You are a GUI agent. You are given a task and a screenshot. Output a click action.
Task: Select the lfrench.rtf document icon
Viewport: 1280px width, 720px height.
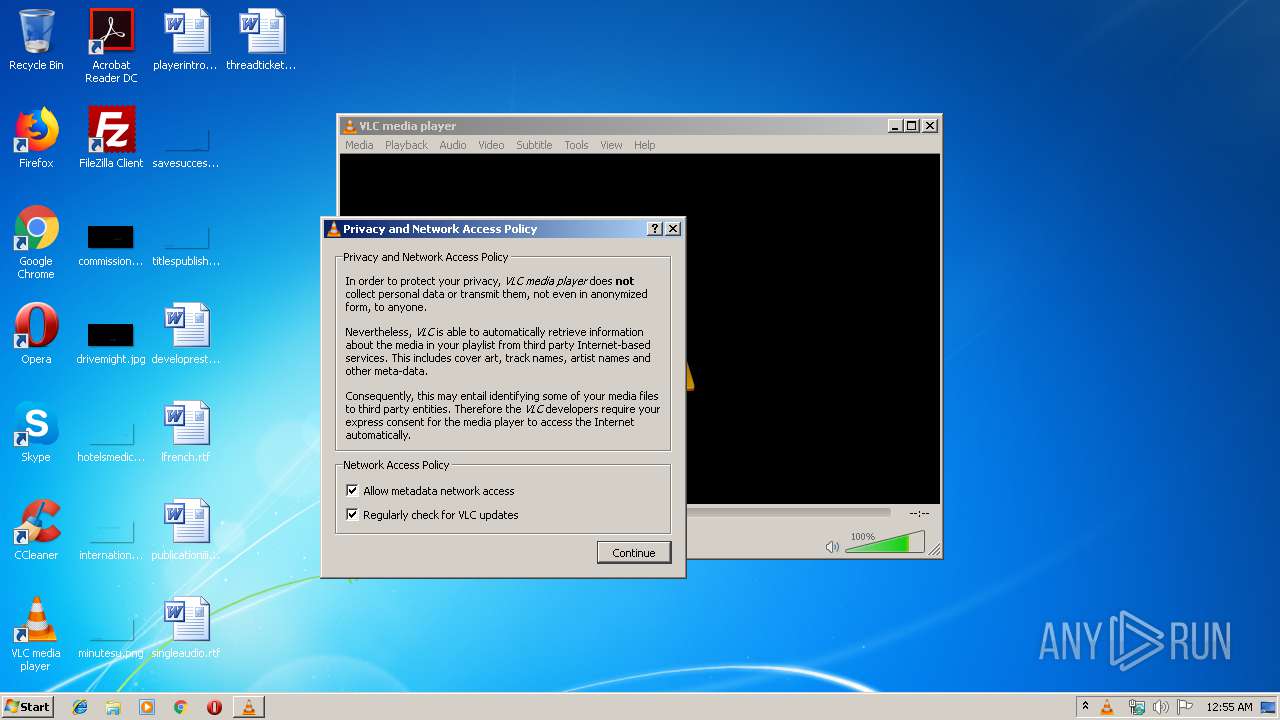[186, 432]
